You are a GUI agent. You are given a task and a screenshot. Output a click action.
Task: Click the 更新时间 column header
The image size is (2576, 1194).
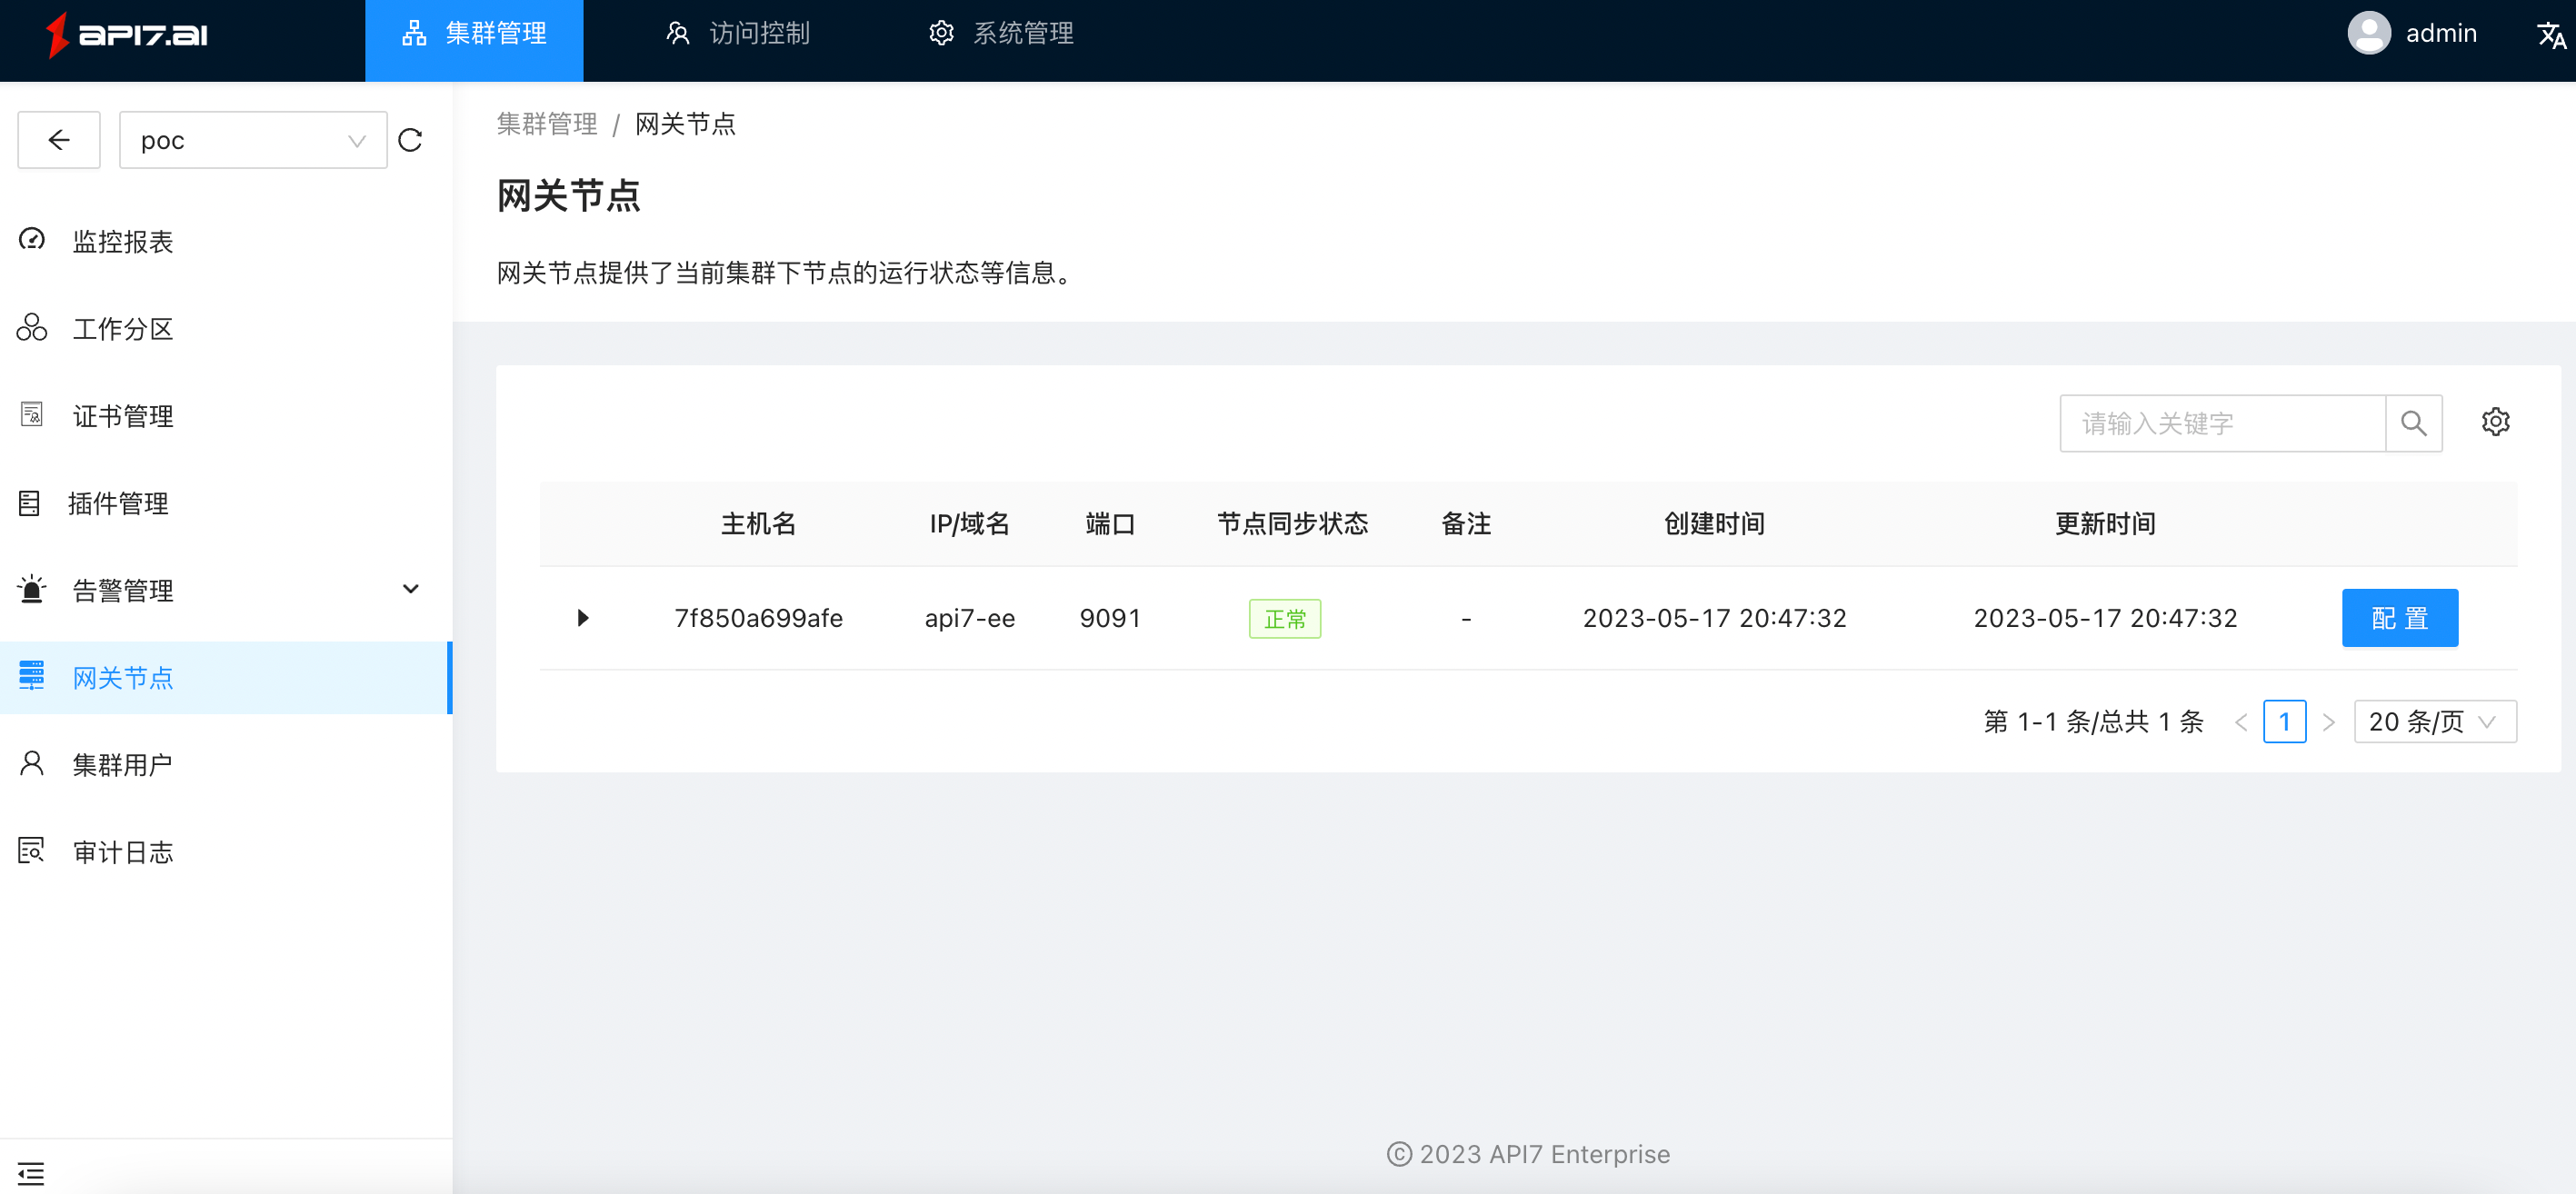click(x=2106, y=524)
